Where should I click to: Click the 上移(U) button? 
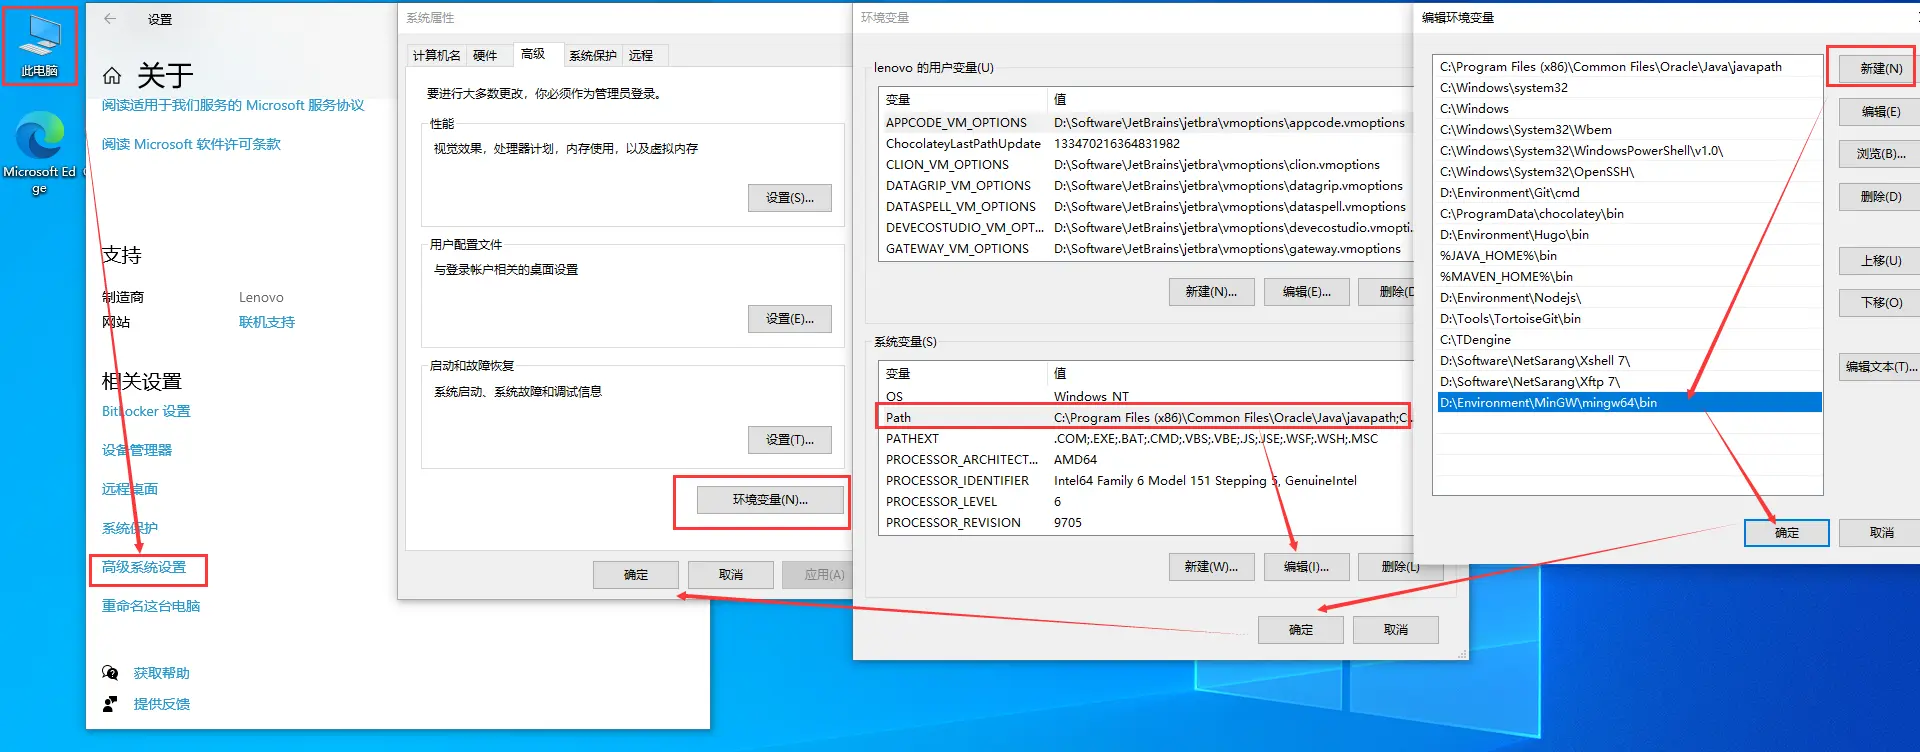pos(1881,261)
